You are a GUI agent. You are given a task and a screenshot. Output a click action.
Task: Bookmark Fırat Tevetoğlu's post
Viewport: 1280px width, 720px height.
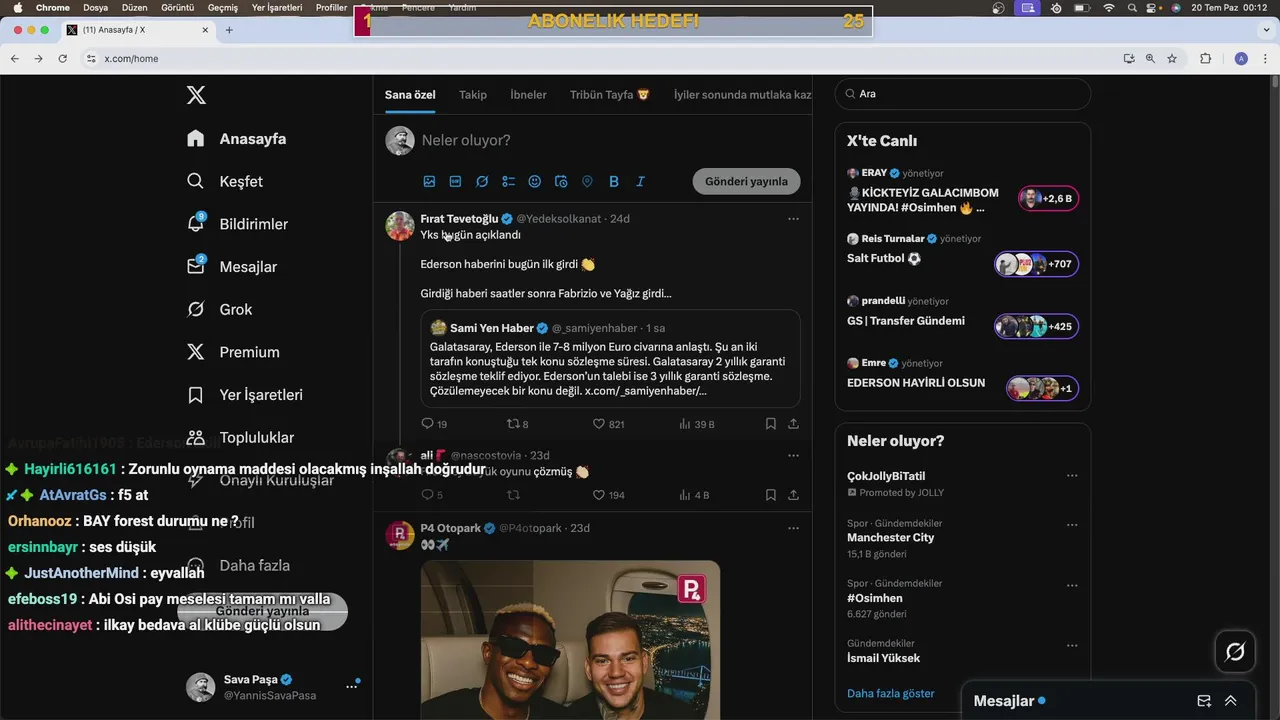(x=771, y=424)
